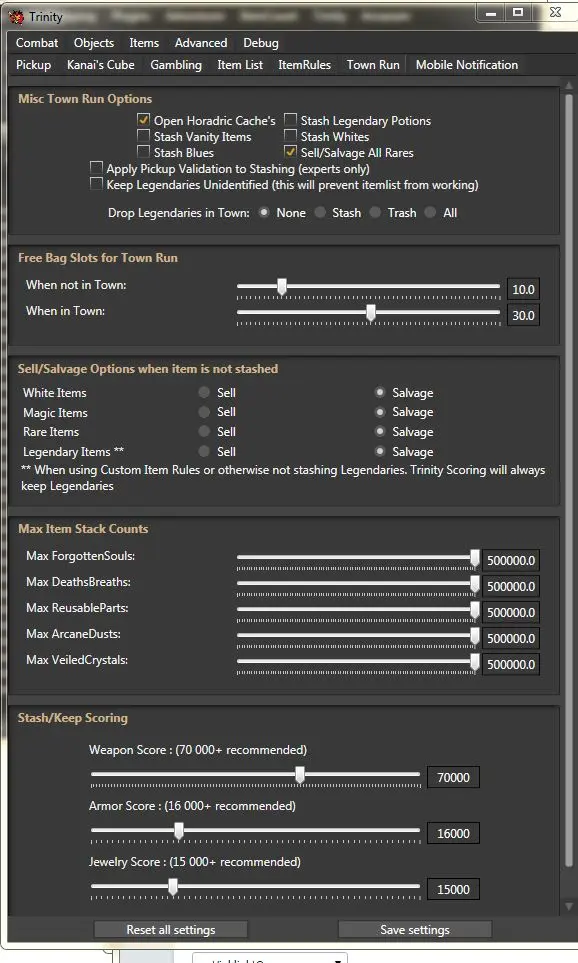The width and height of the screenshot is (578, 963).
Task: Select Trash for Drop Legendaries in Town
Action: [x=375, y=212]
